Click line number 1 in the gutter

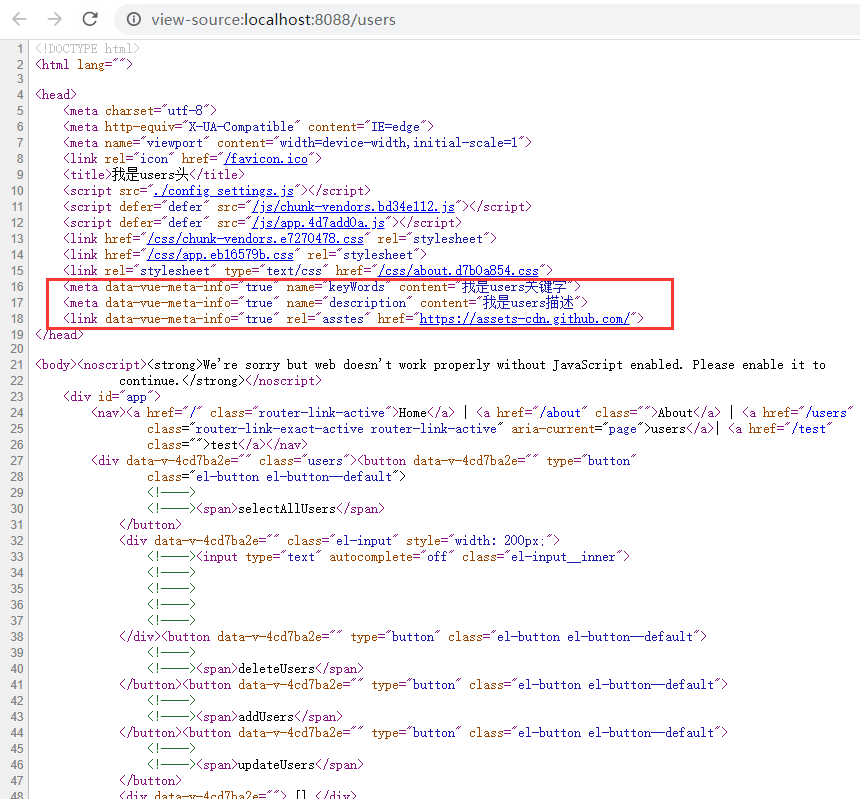[x=18, y=47]
